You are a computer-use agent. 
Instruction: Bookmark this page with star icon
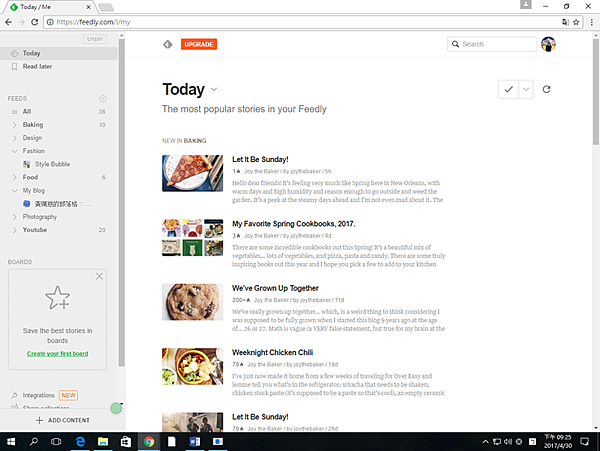coord(576,22)
